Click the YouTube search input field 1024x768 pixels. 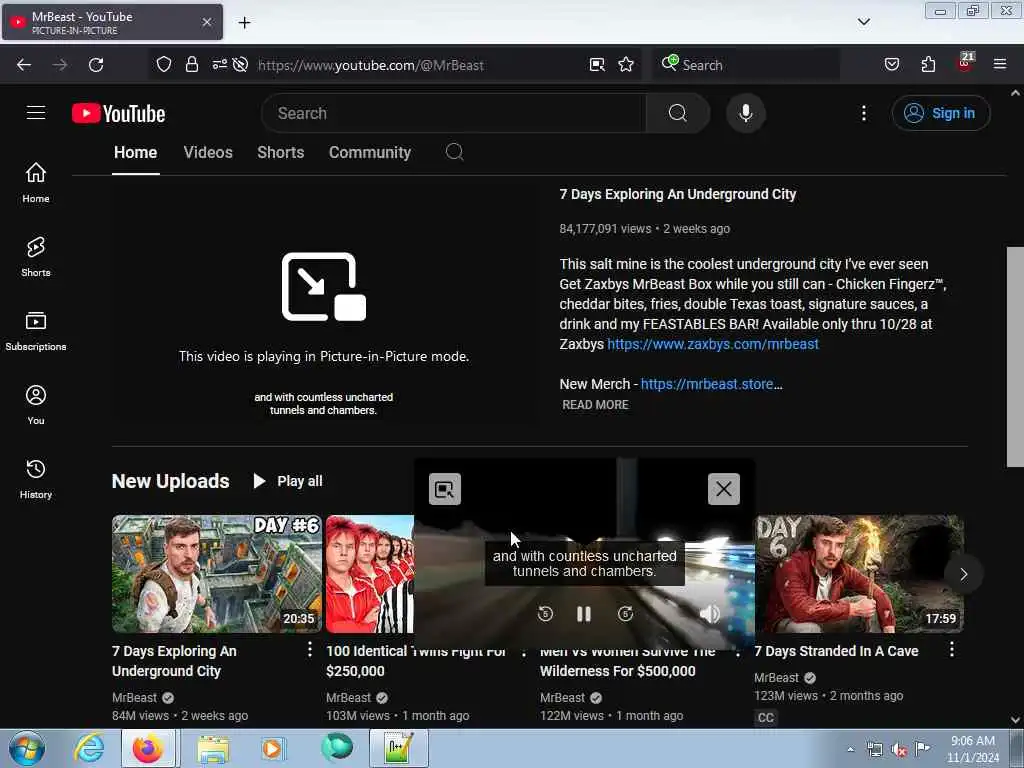(x=454, y=113)
